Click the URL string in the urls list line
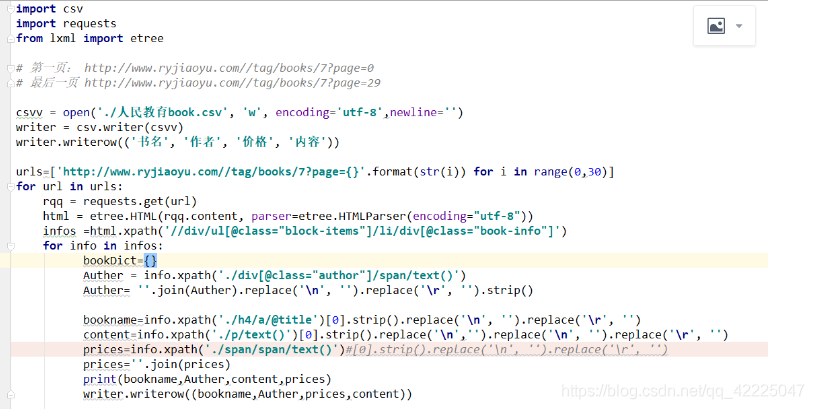The image size is (814, 409). click(x=211, y=172)
